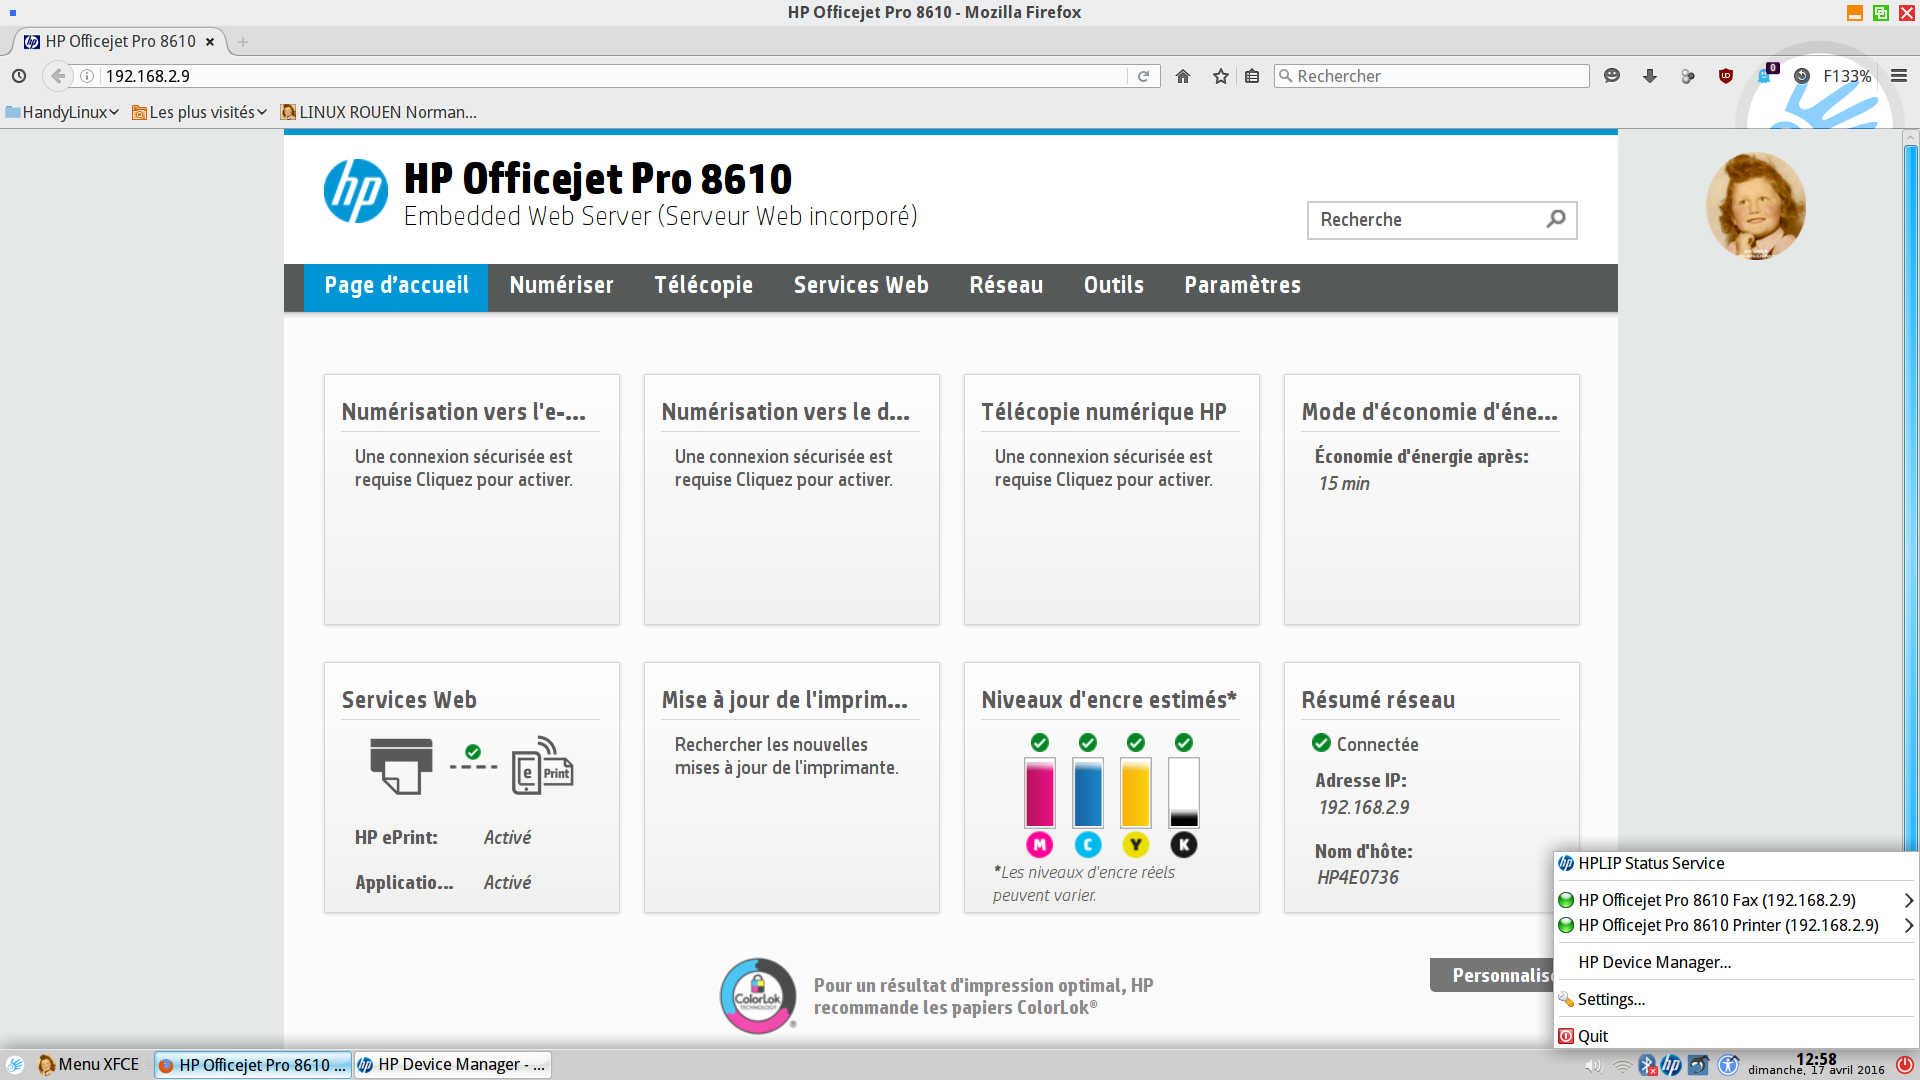Open the Firefox hamburger menu
This screenshot has height=1080, width=1920.
[x=1899, y=76]
